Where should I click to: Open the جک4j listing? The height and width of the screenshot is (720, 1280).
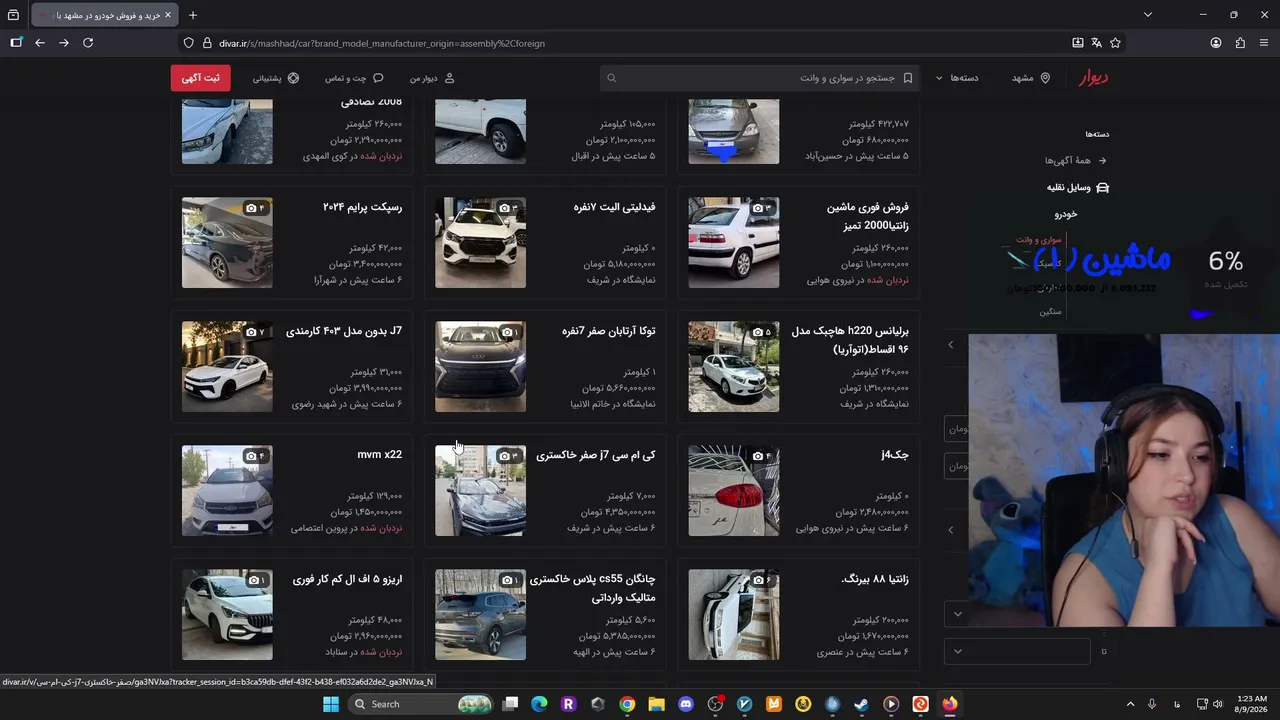pos(798,491)
